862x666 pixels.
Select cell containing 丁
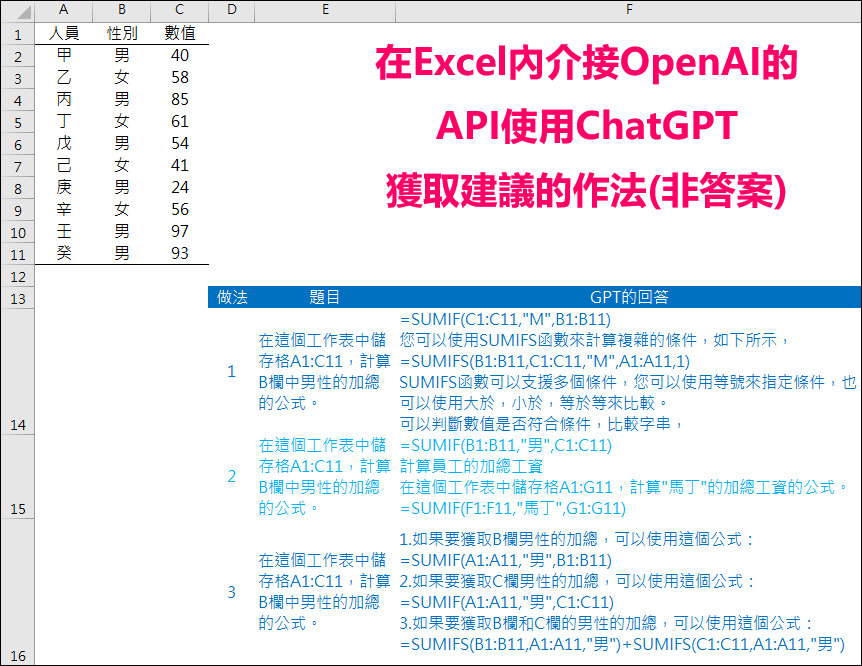[x=64, y=122]
